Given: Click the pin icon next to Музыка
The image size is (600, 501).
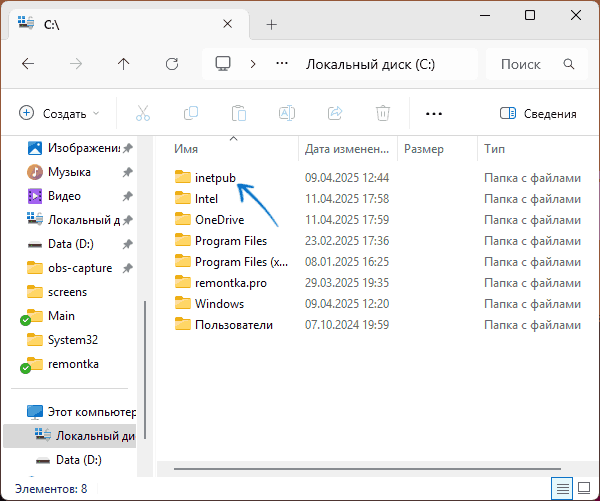Looking at the screenshot, I should 127,172.
